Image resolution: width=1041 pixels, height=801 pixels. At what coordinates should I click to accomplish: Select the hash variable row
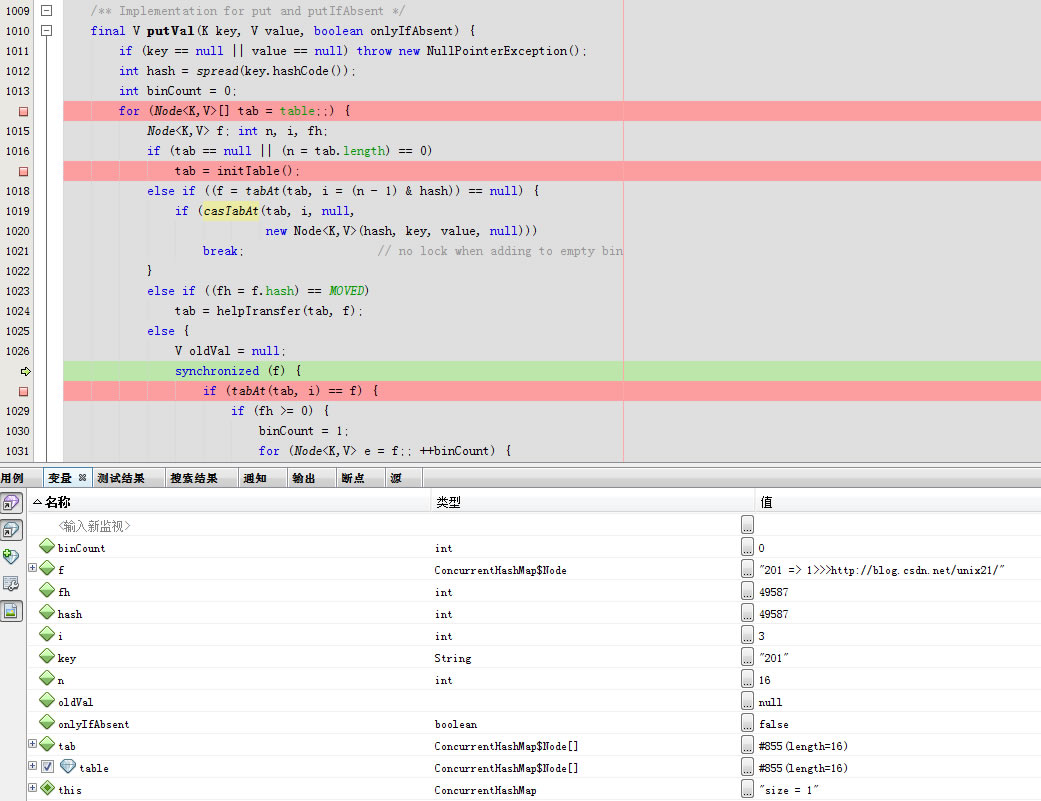click(x=534, y=614)
